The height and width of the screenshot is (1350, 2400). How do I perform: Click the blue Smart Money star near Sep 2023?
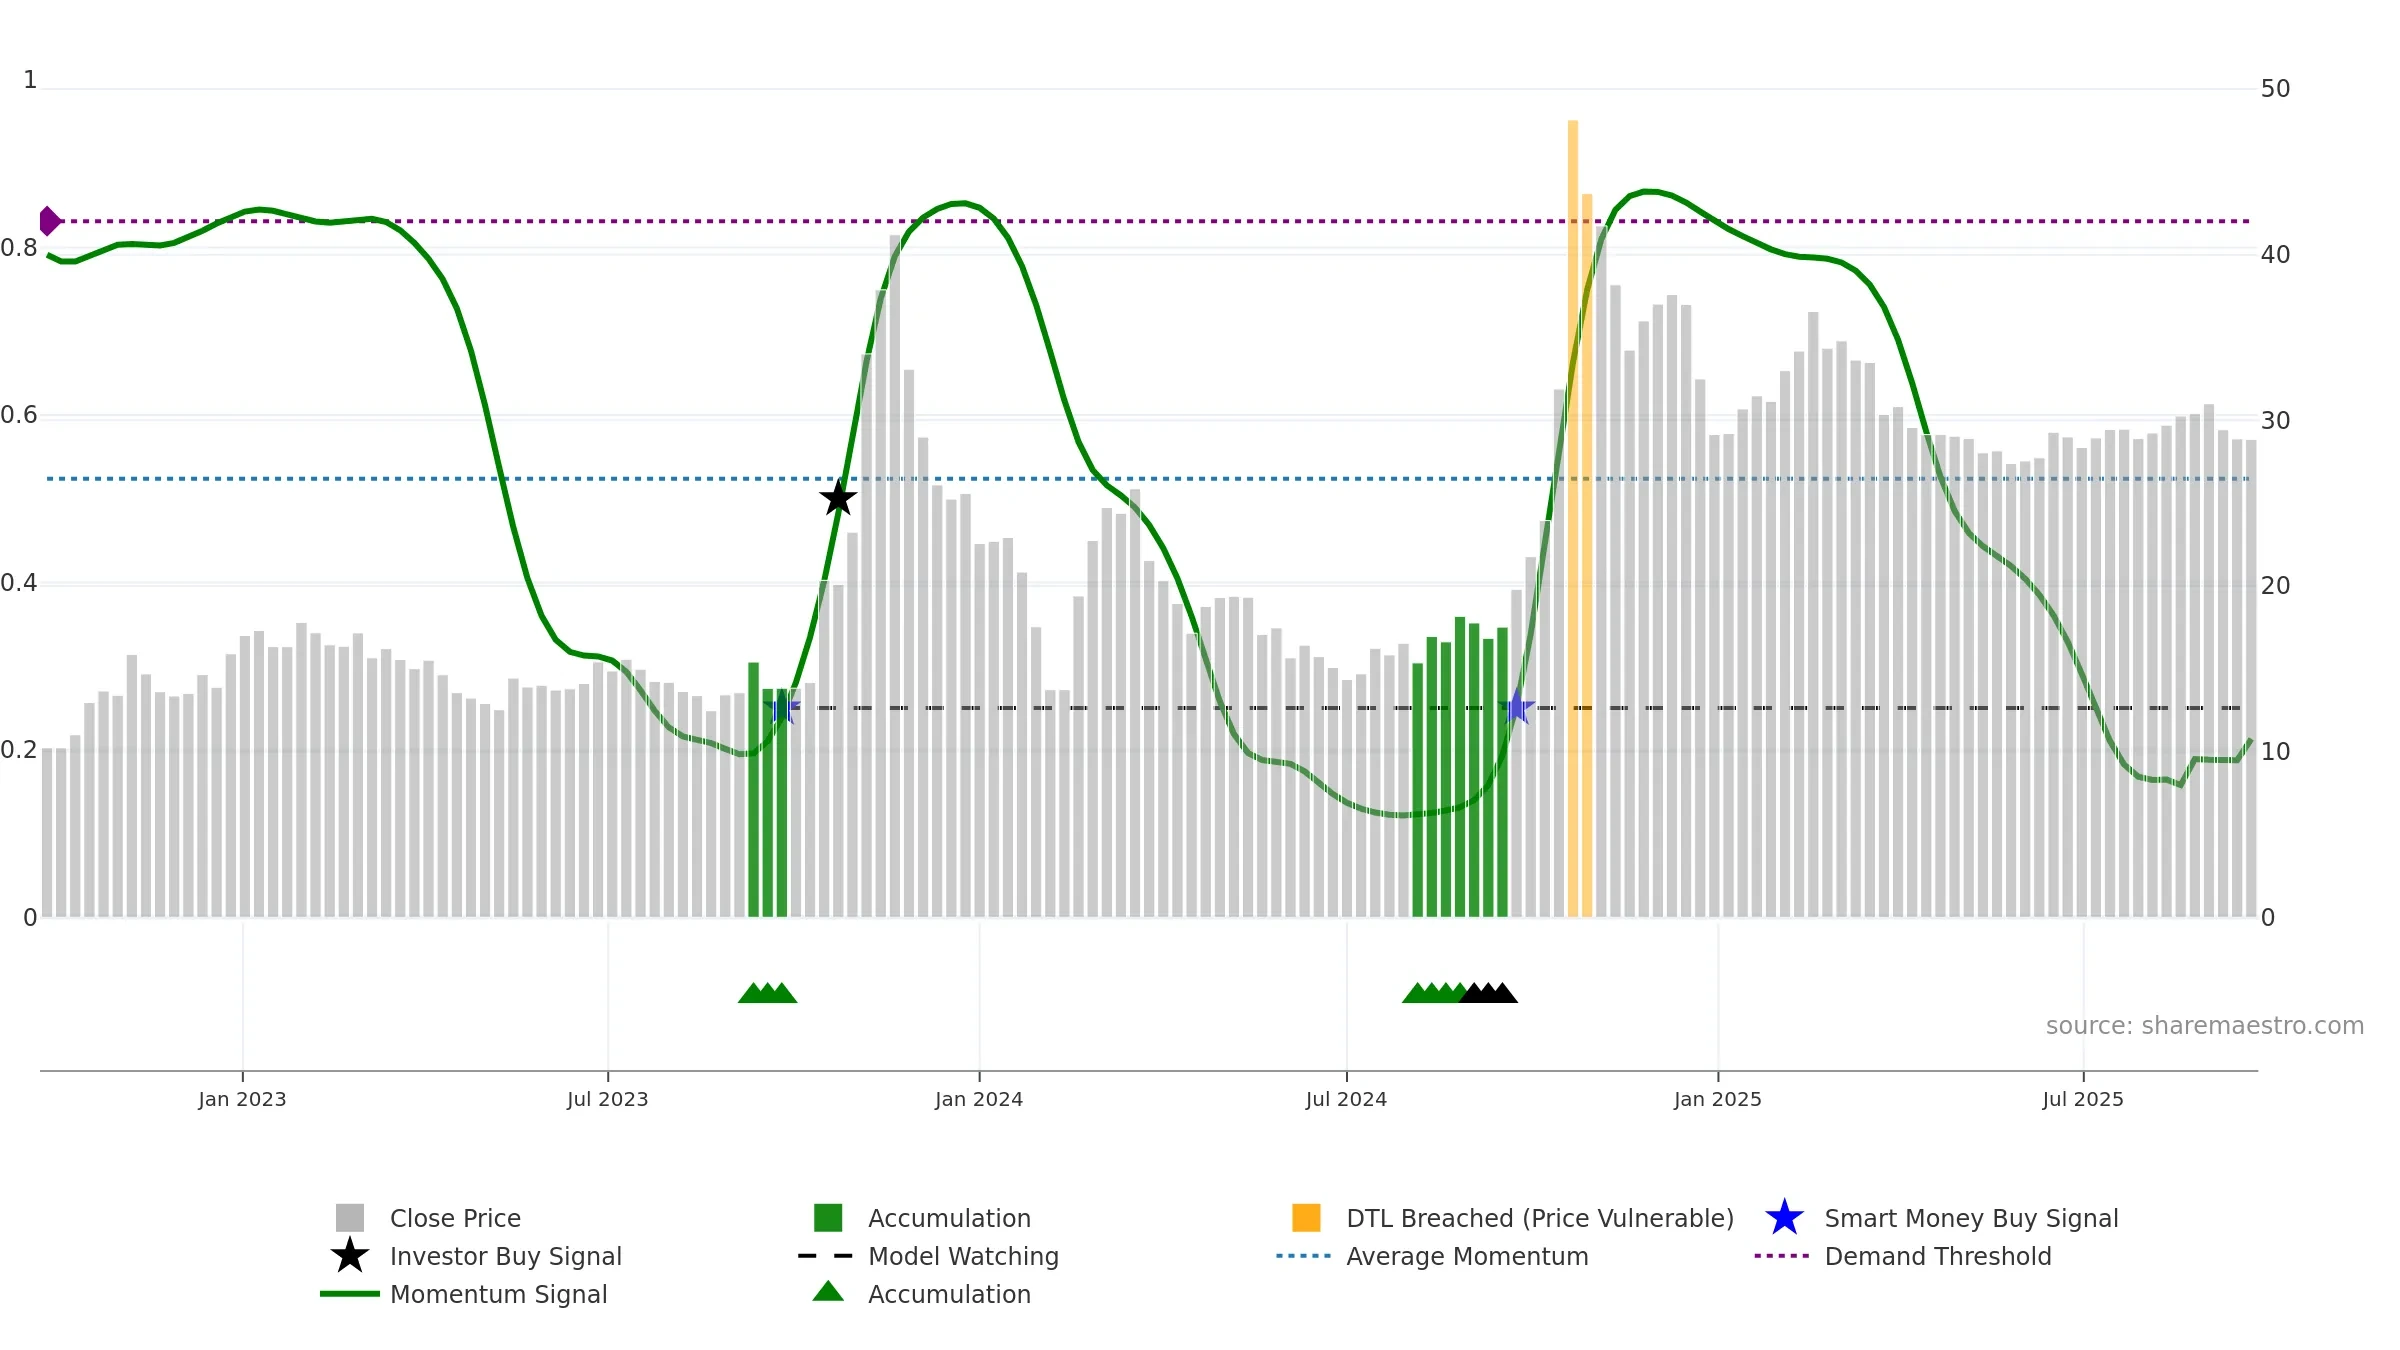[783, 708]
